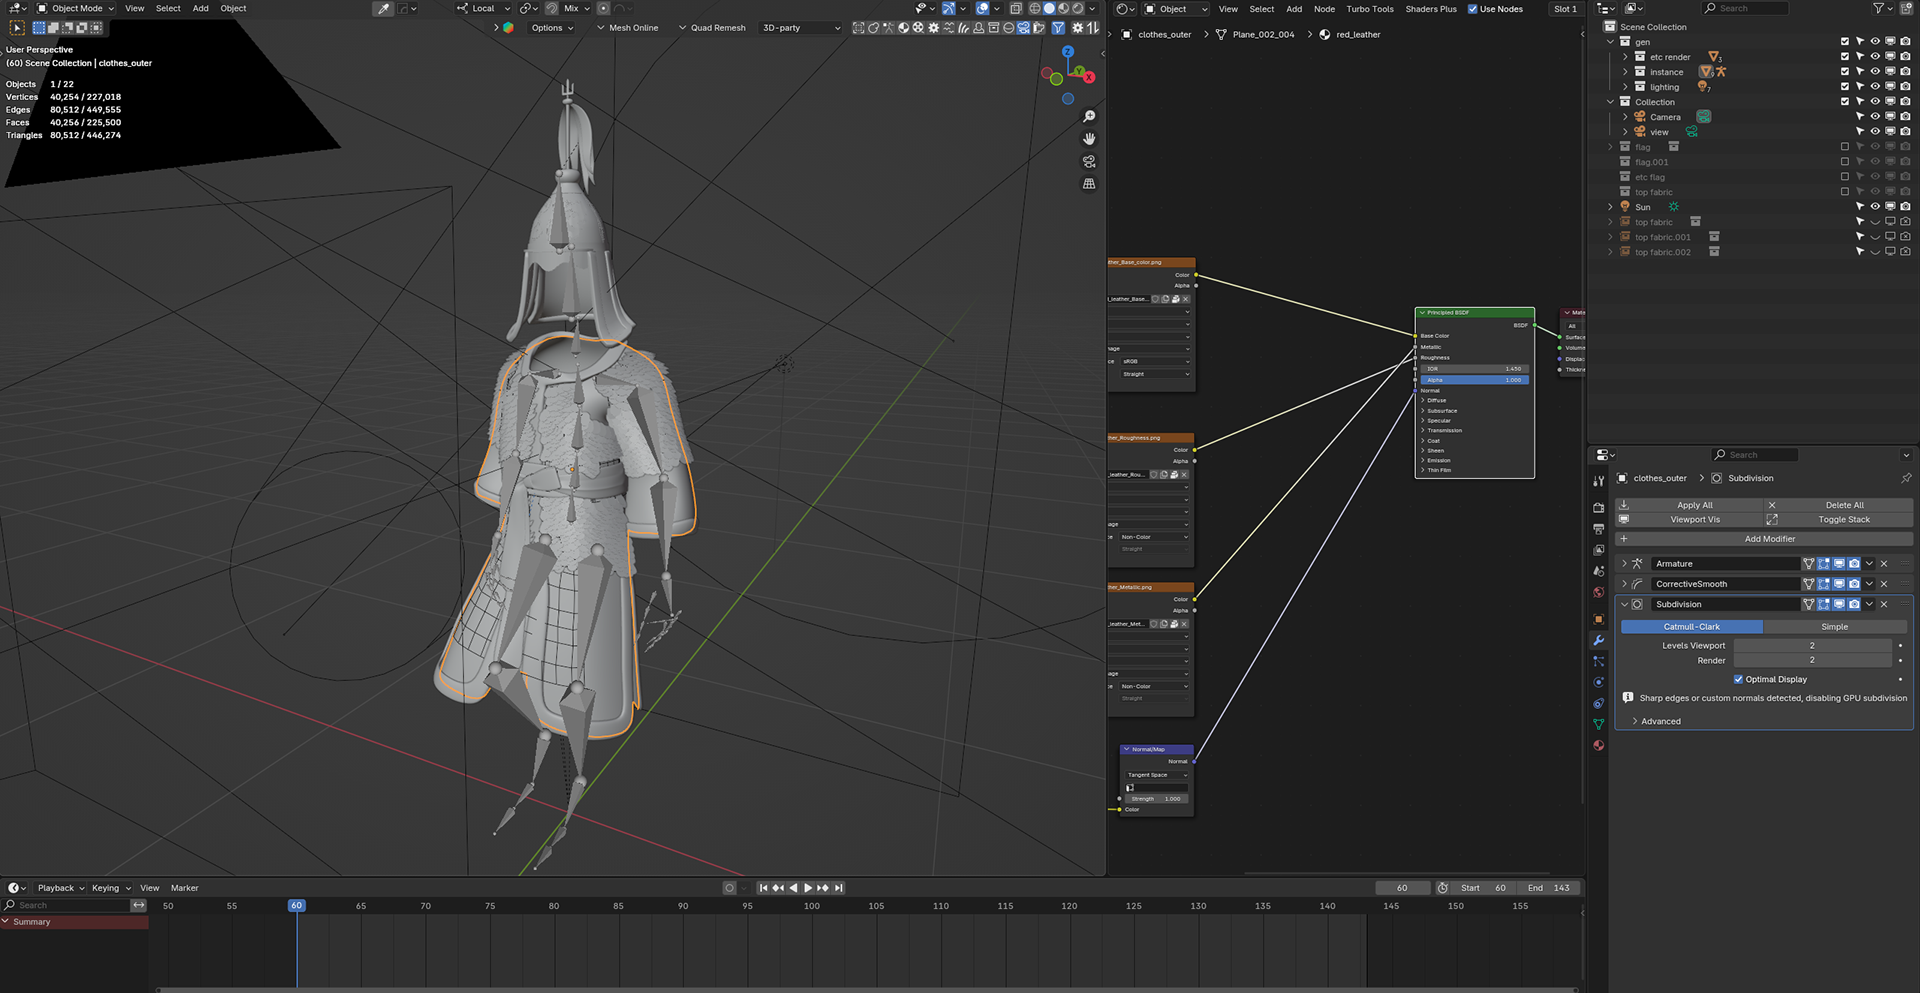This screenshot has width=1920, height=993.
Task: Click the viewport pan hand icon
Action: [x=1089, y=139]
